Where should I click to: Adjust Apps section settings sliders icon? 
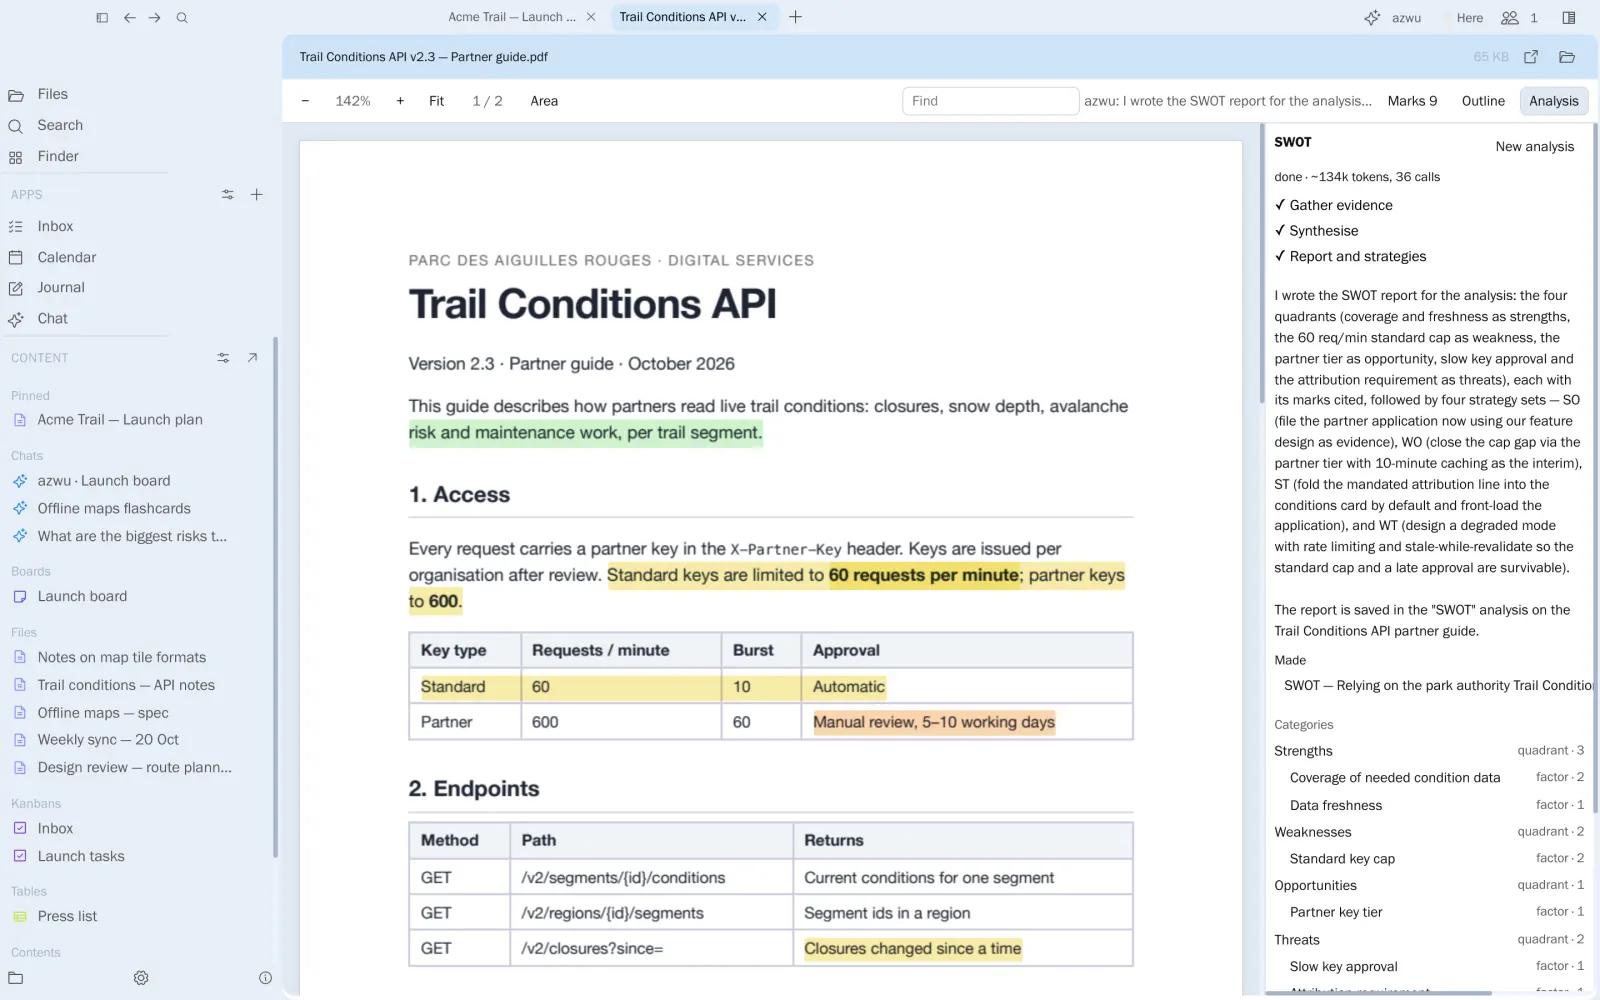pyautogui.click(x=228, y=195)
